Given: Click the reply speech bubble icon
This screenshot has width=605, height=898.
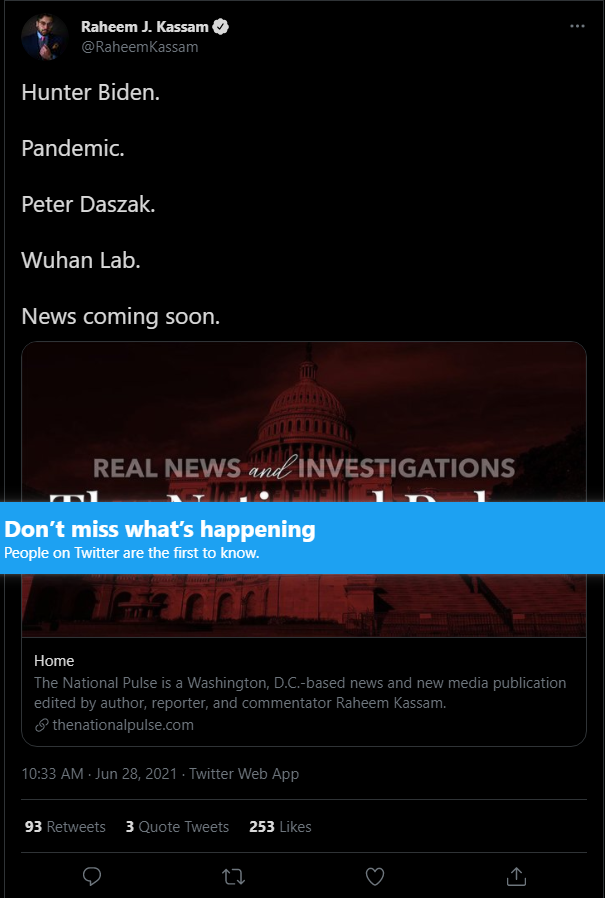Looking at the screenshot, I should tap(92, 876).
